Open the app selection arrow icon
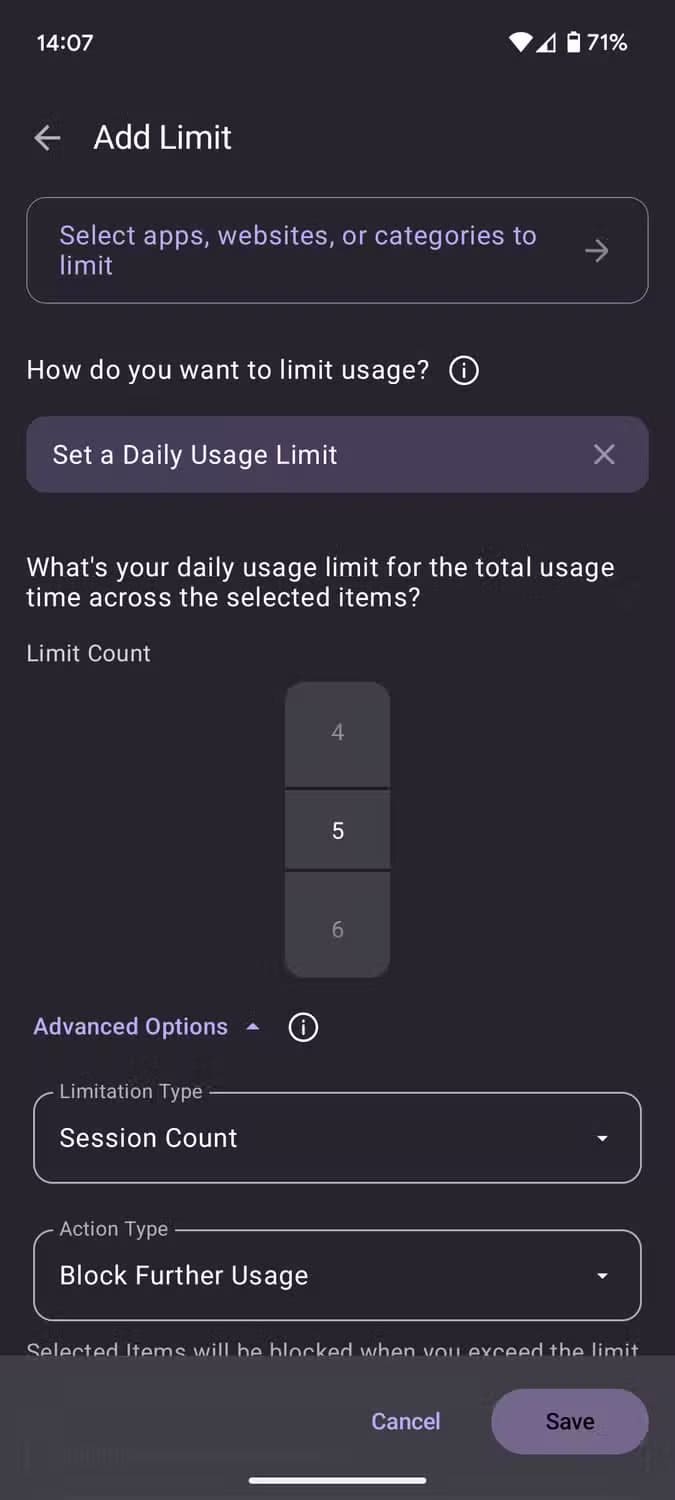The width and height of the screenshot is (675, 1500). pyautogui.click(x=597, y=250)
